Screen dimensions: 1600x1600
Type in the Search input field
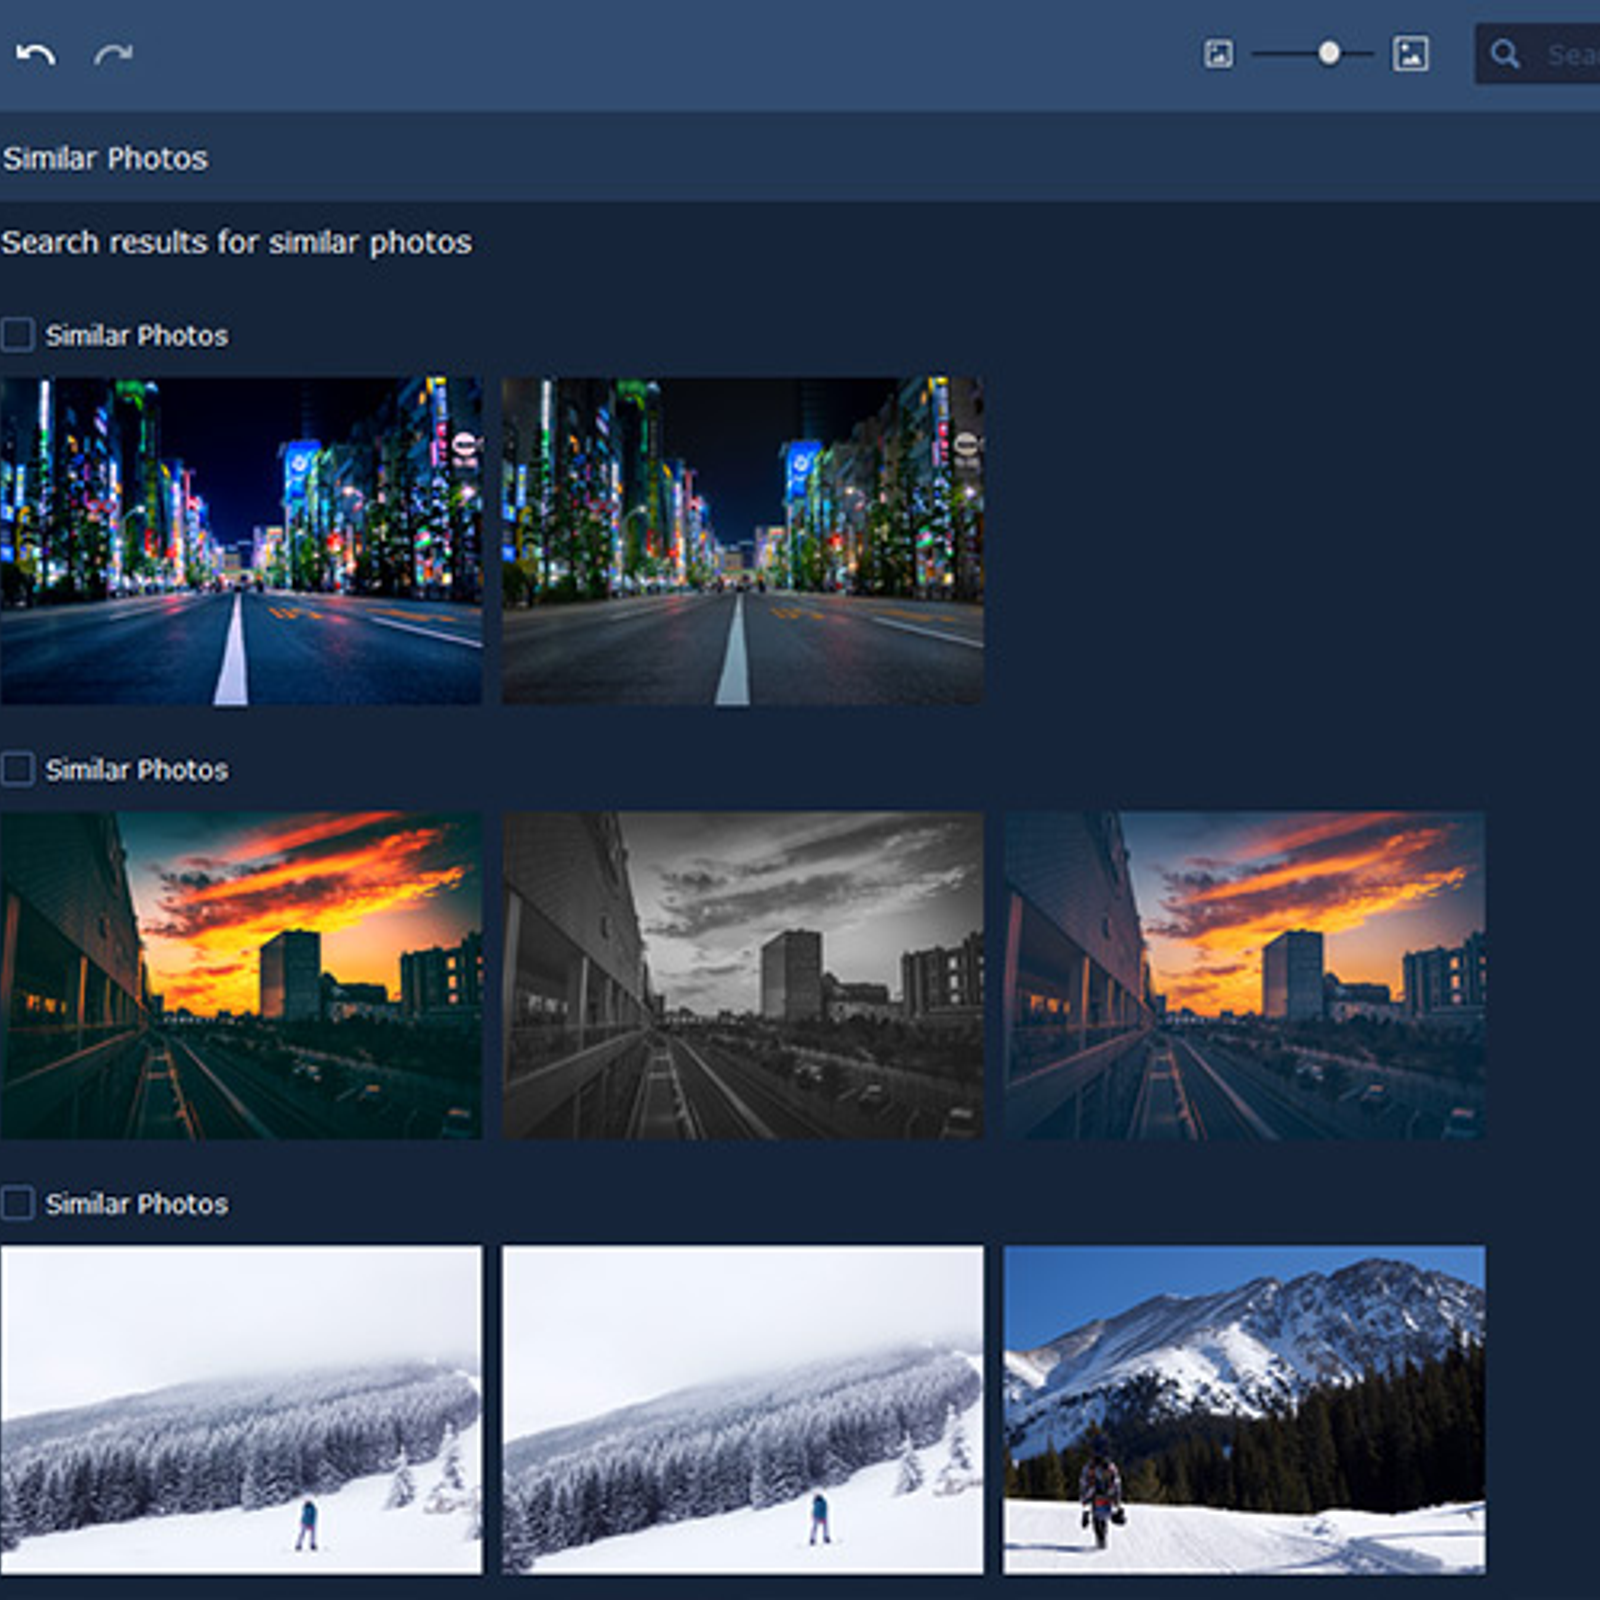pyautogui.click(x=1570, y=54)
